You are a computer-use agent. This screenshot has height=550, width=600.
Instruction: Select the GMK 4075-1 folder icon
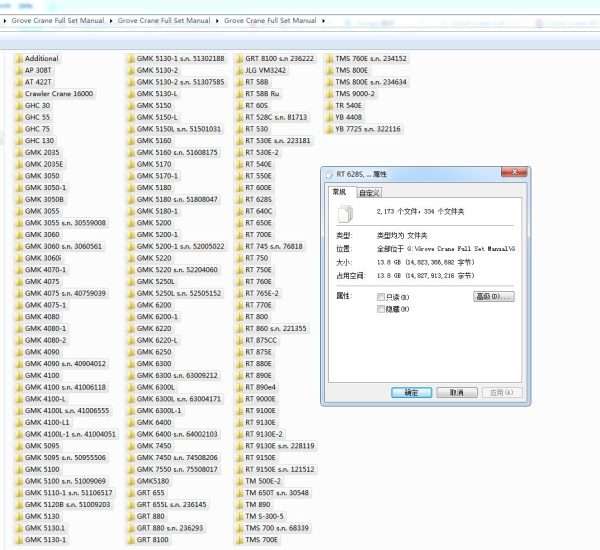tap(19, 305)
